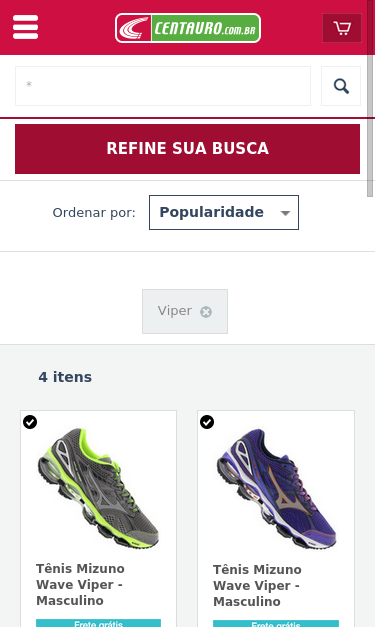Click Frete grátis badge on second product
The height and width of the screenshot is (627, 375).
point(276,624)
